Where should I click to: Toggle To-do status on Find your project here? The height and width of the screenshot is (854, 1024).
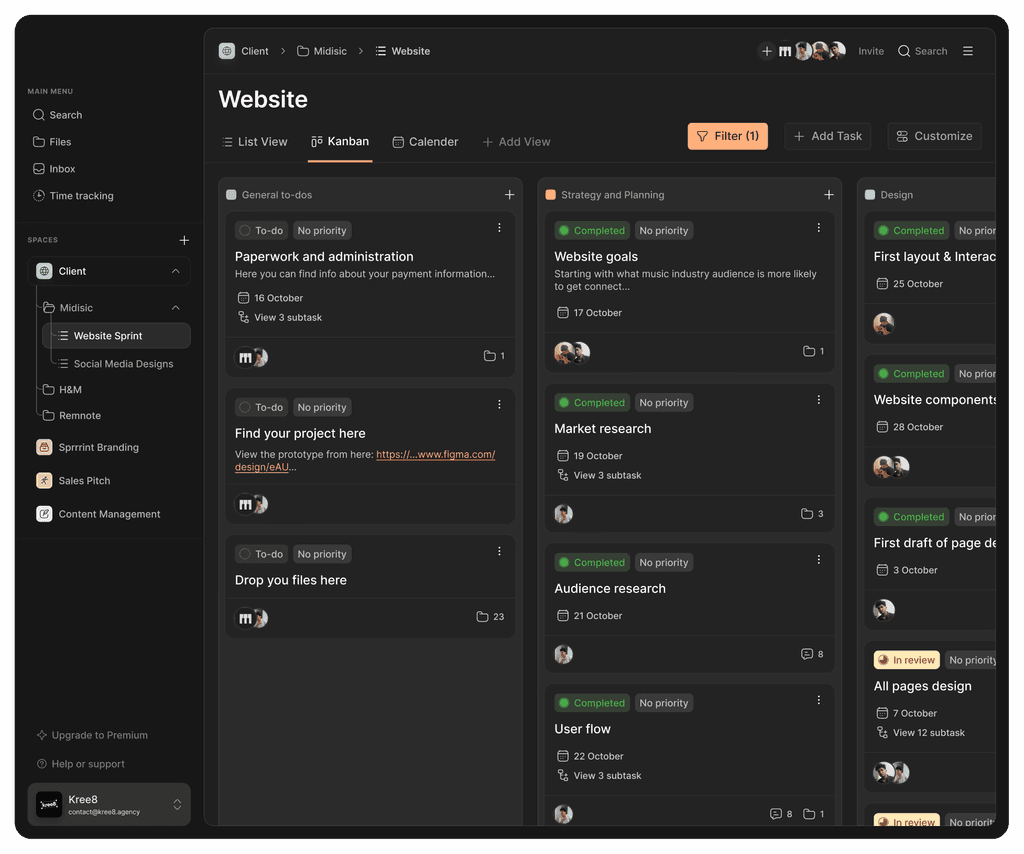coord(261,407)
